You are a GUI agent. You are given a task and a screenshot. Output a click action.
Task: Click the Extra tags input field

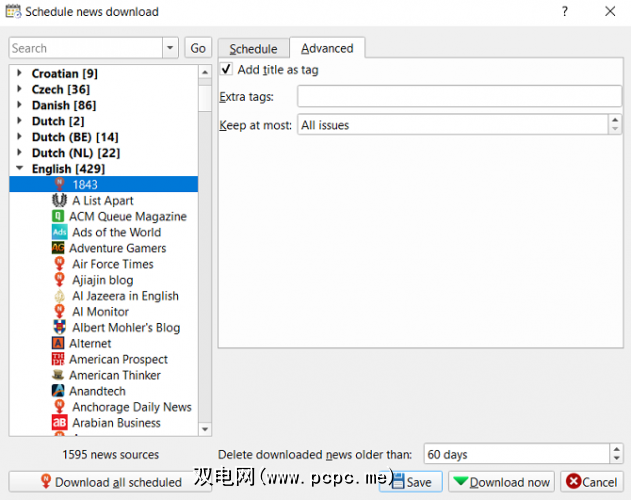point(460,96)
